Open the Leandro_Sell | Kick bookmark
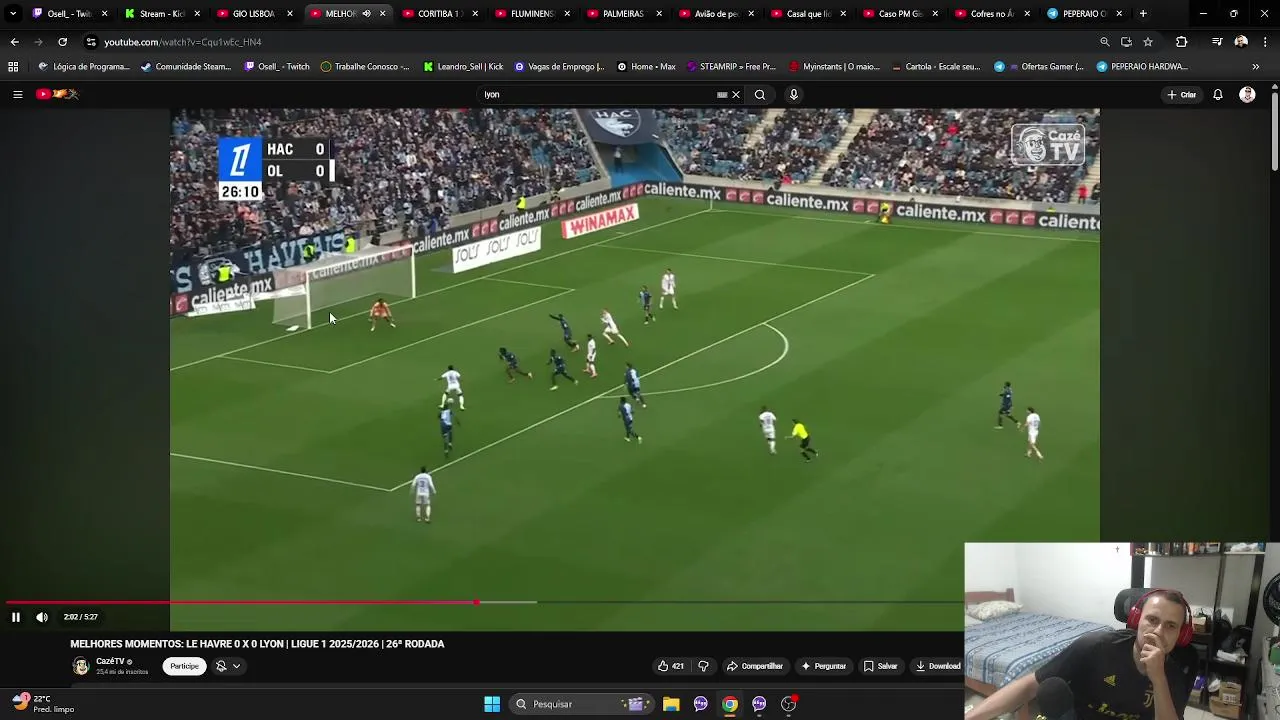 click(x=463, y=67)
